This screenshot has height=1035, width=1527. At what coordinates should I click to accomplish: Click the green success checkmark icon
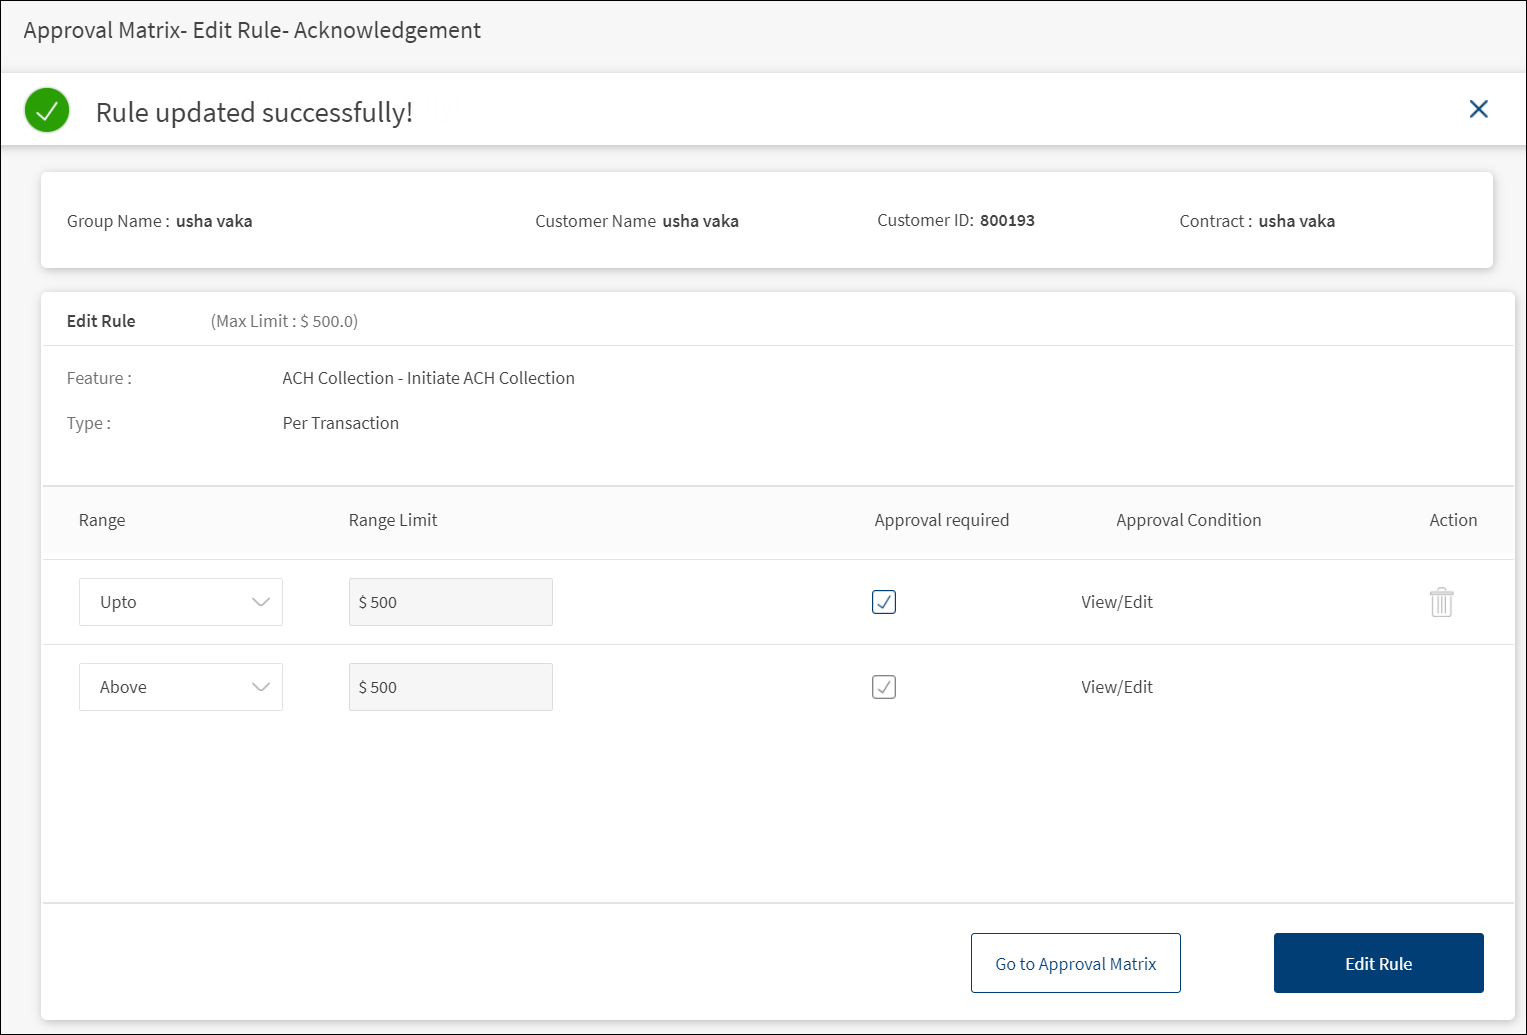click(47, 110)
